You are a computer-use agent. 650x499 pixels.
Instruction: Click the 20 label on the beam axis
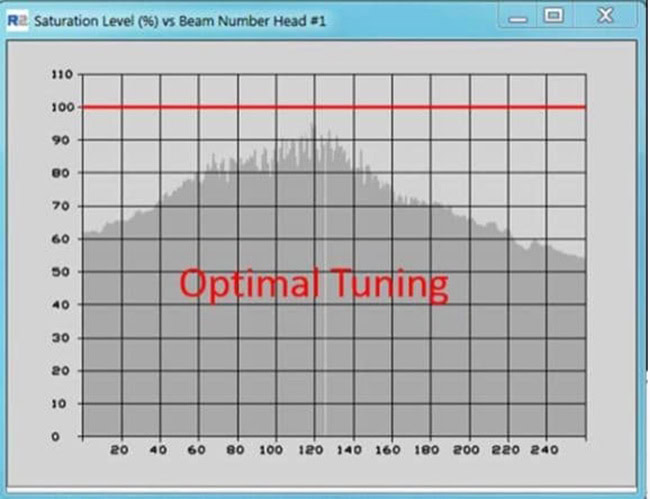pyautogui.click(x=119, y=451)
